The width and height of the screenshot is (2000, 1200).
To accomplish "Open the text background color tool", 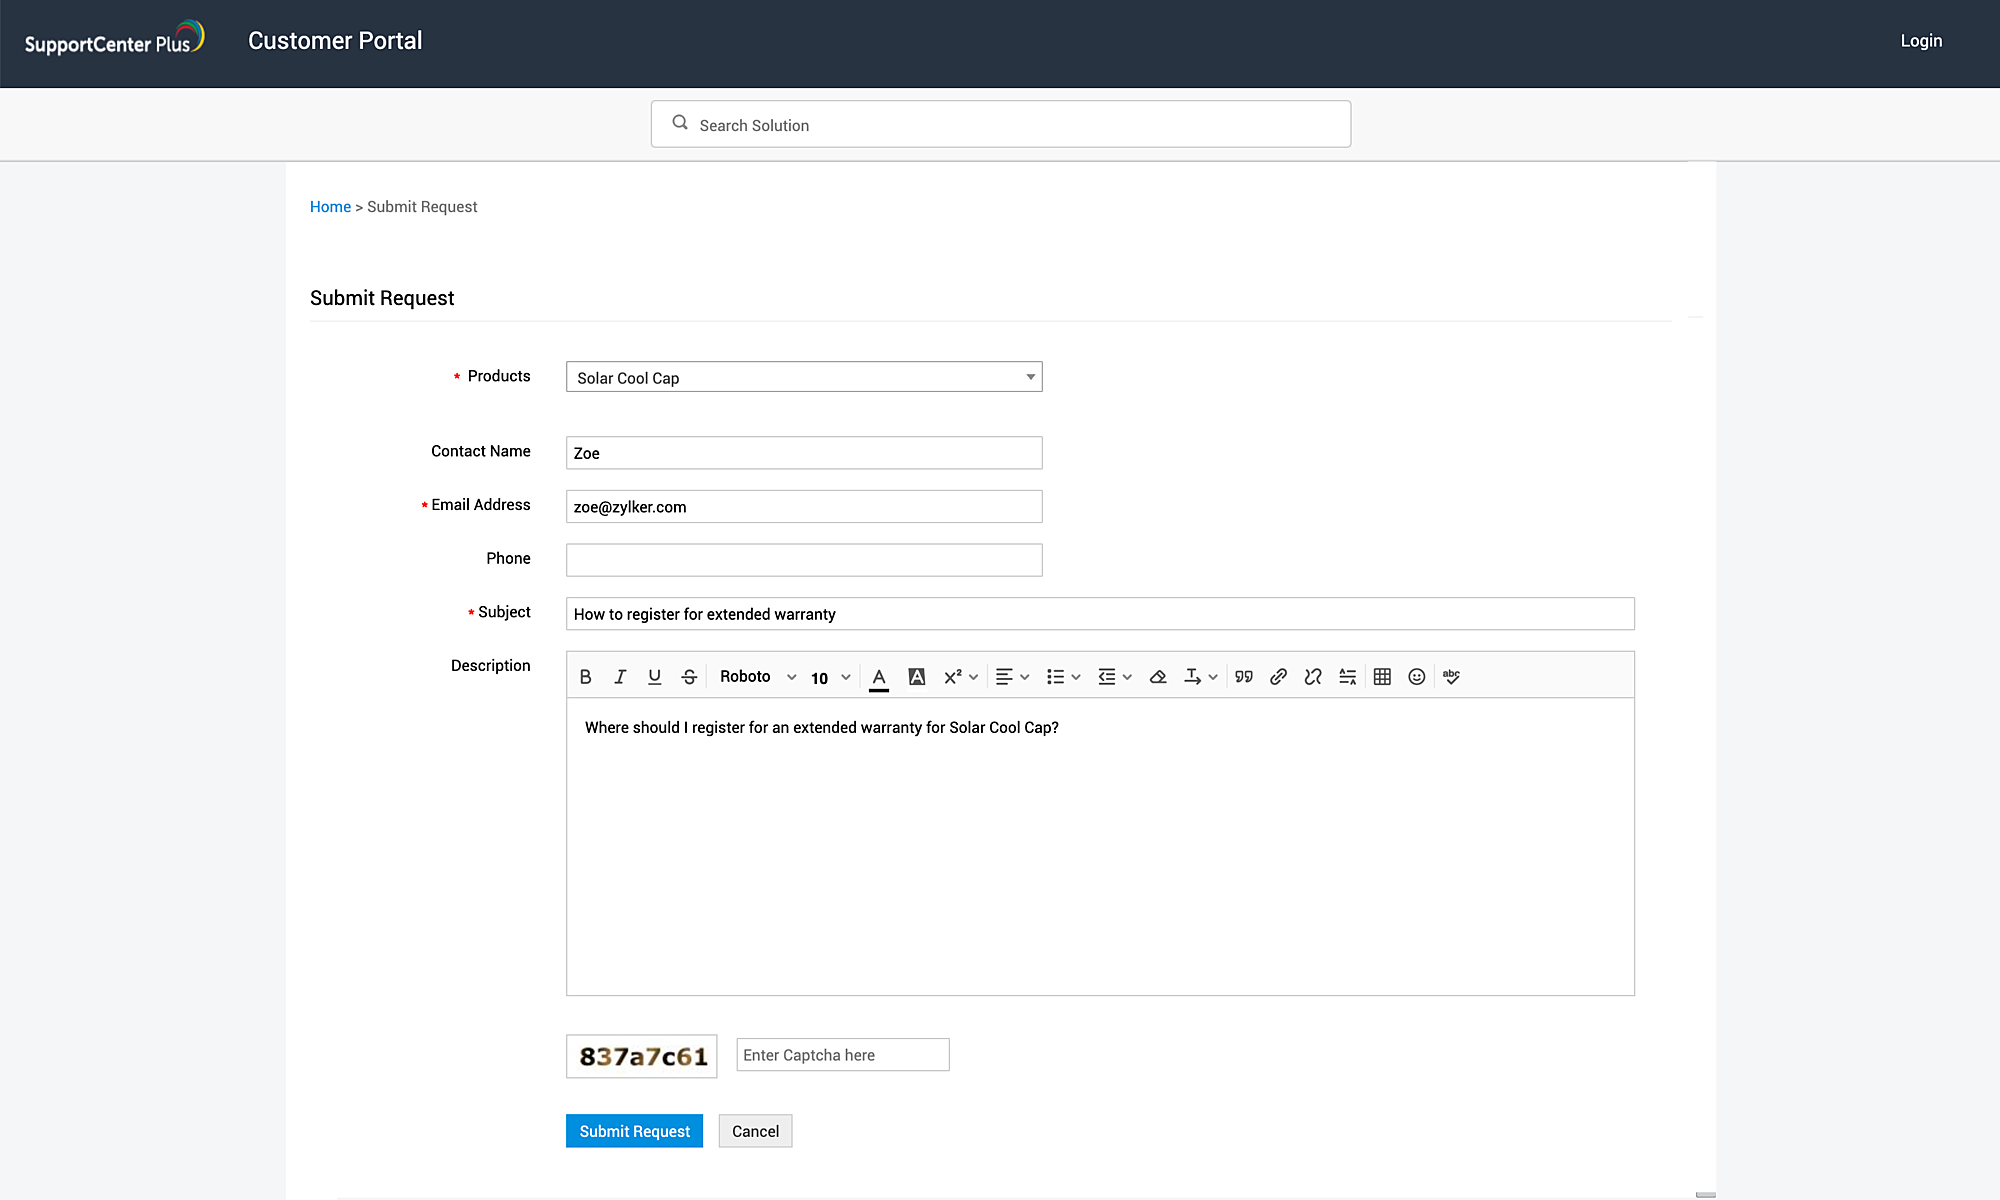I will click(916, 677).
